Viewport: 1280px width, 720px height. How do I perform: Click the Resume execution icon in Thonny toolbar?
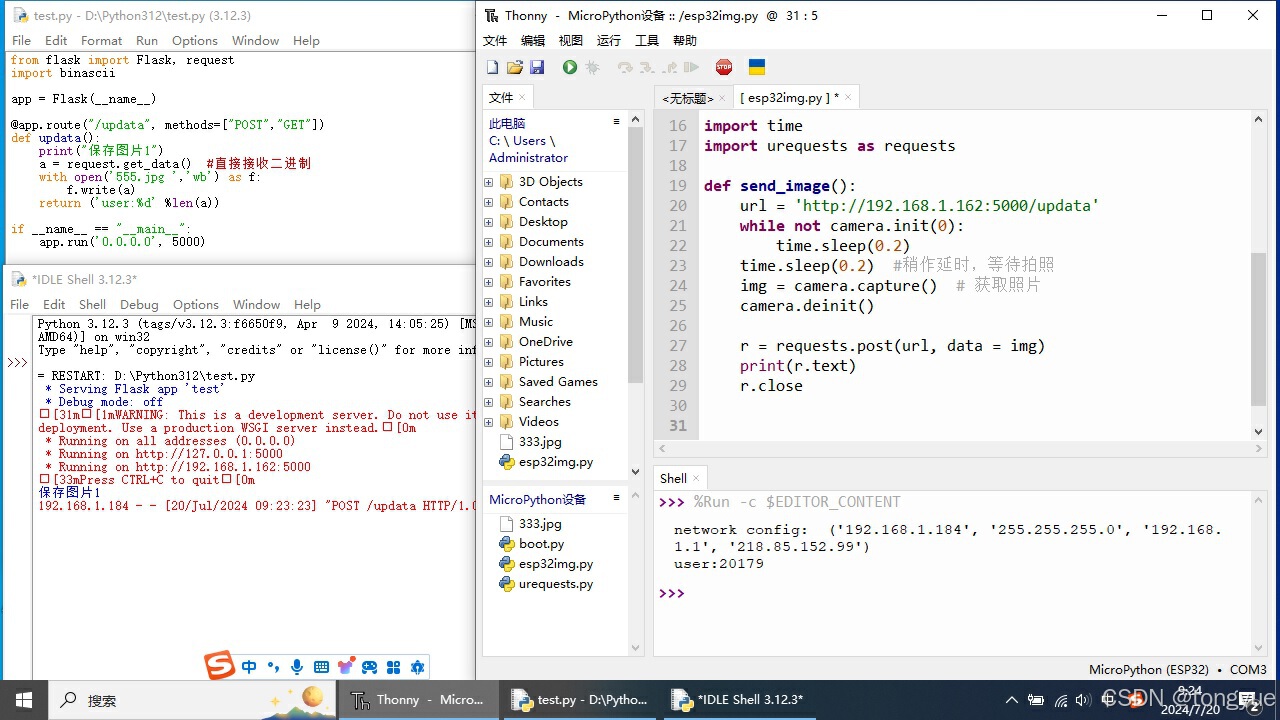pos(691,67)
